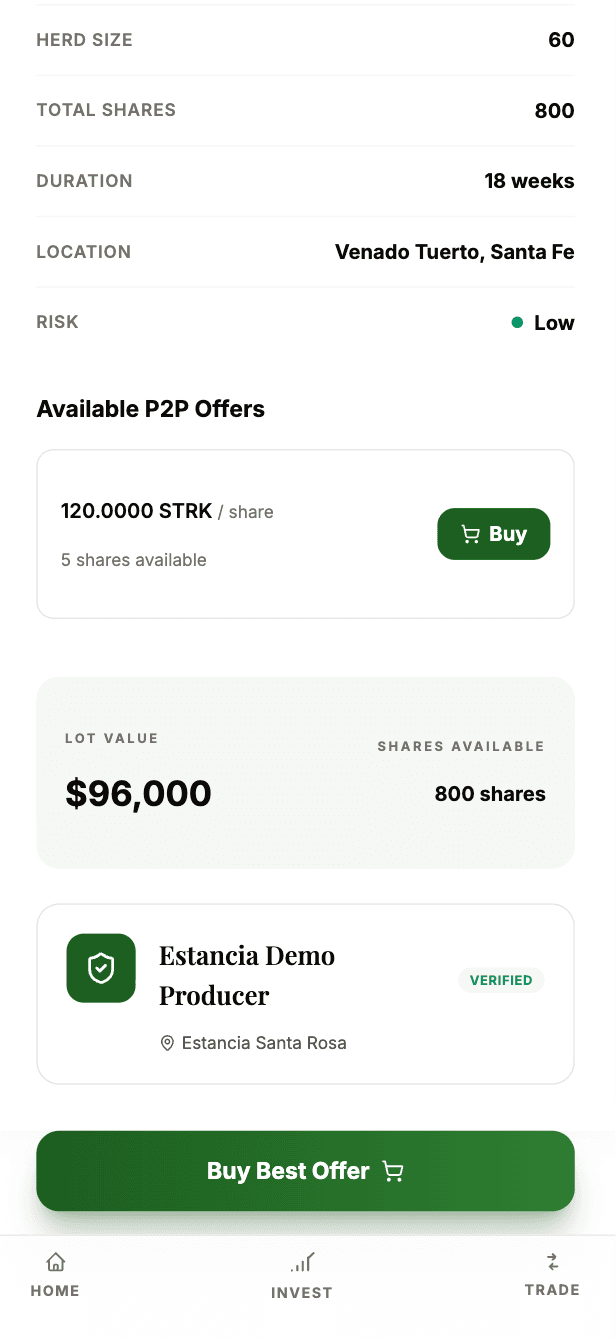Tap the Home icon in bottom navigation

pos(55,1262)
